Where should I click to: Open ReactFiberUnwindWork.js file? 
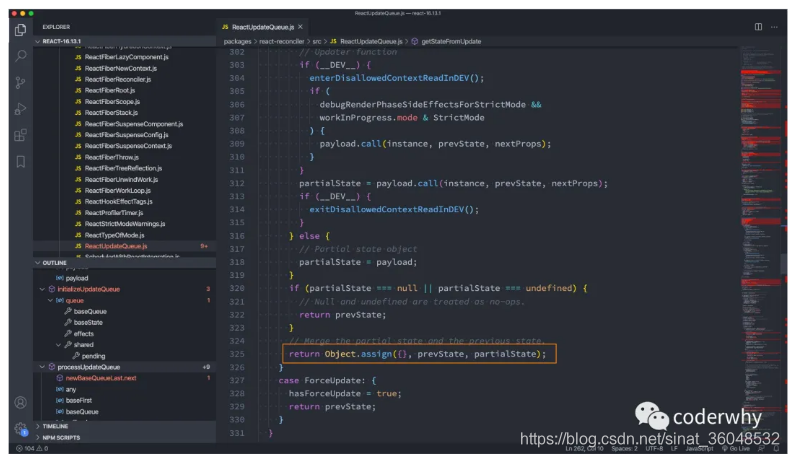[121, 179]
